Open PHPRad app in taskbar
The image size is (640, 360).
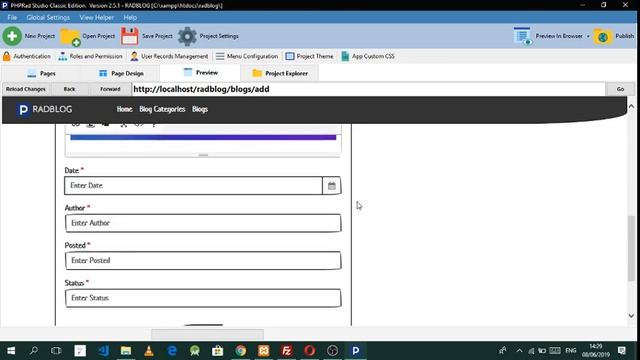click(x=356, y=351)
